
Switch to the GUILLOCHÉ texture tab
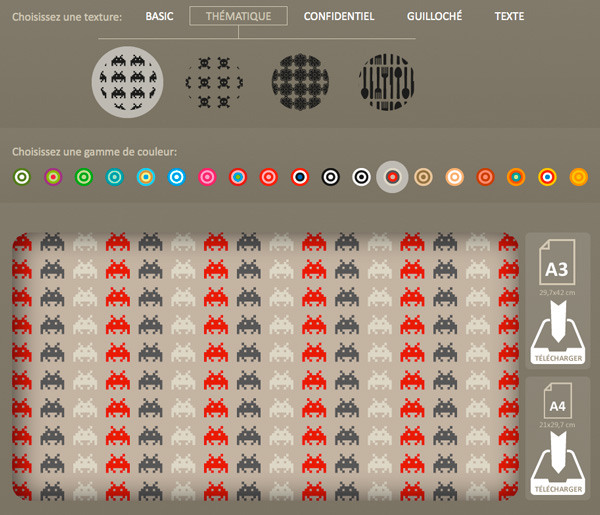click(434, 16)
